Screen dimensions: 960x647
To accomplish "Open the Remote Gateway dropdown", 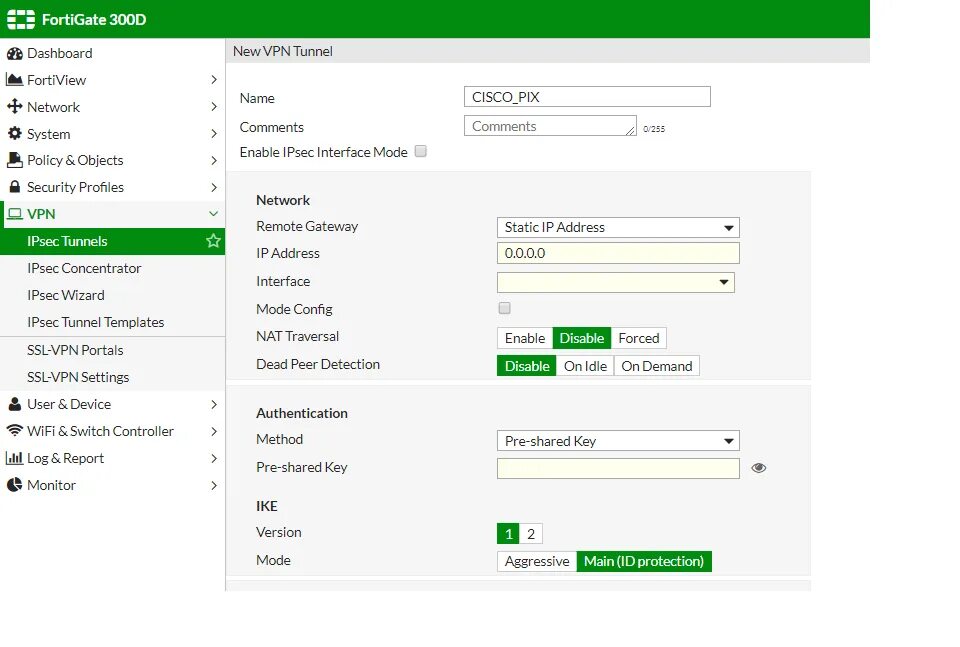I will click(618, 228).
